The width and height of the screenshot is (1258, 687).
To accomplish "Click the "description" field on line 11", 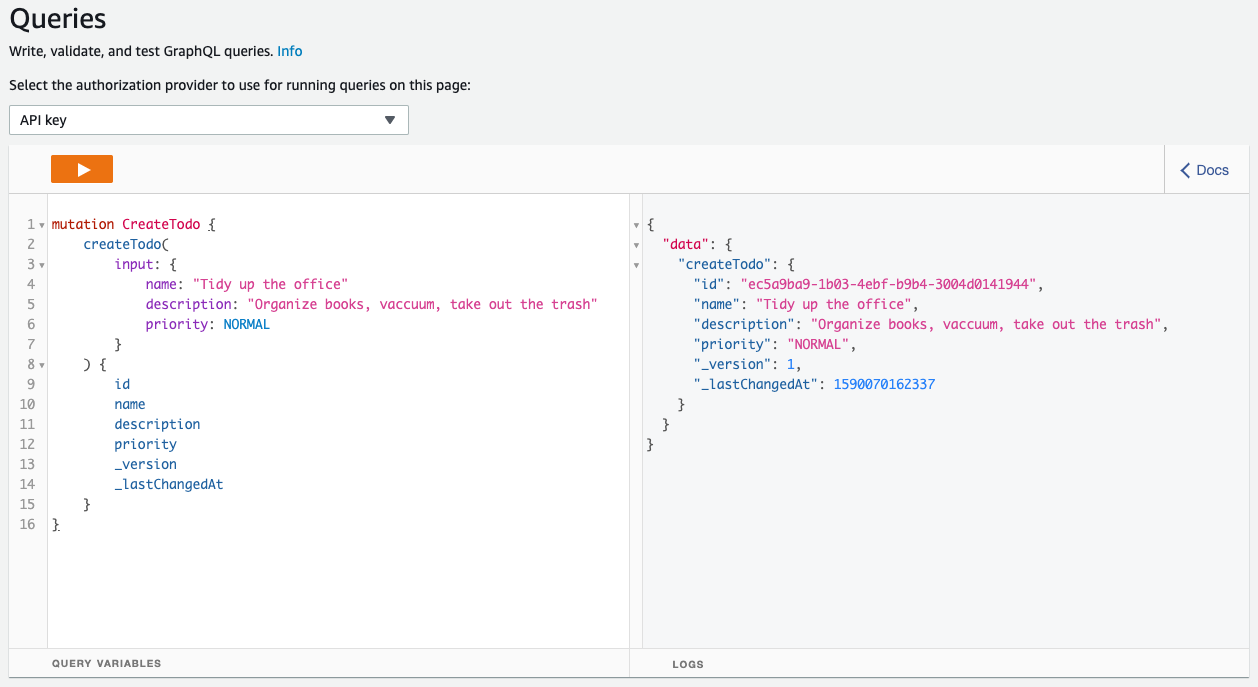I will (157, 424).
